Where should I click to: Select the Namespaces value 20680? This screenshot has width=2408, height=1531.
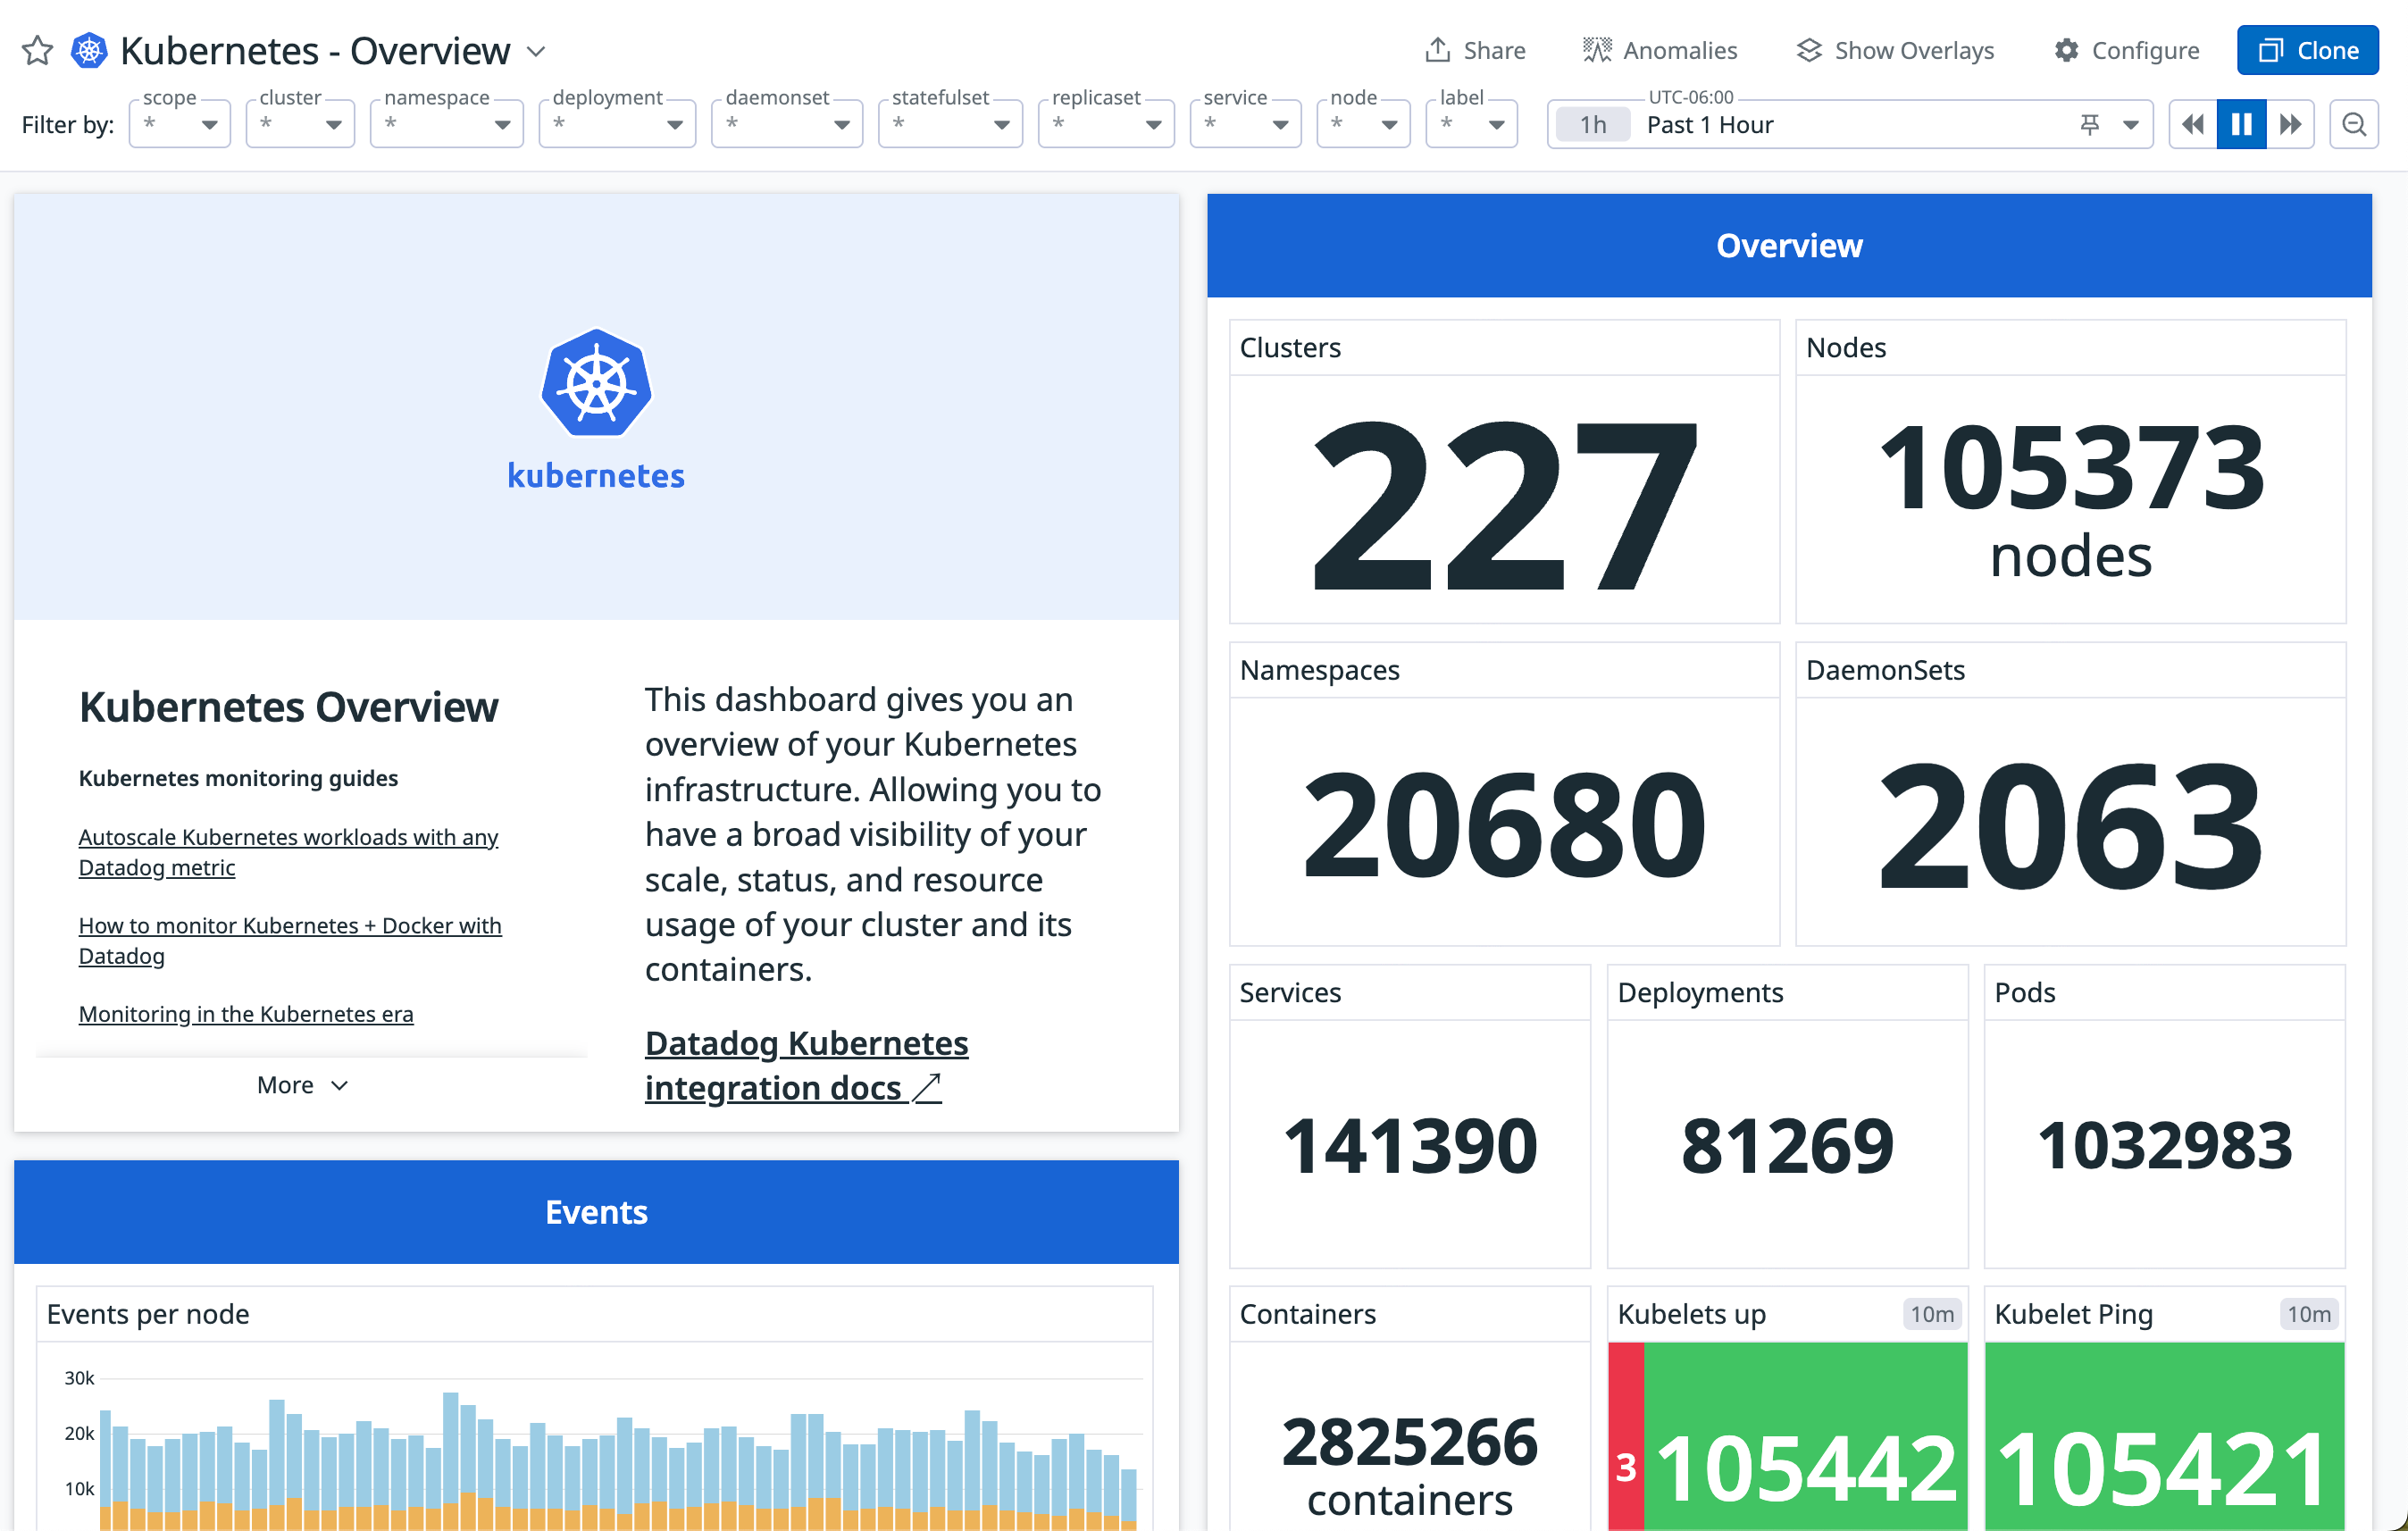(1504, 824)
